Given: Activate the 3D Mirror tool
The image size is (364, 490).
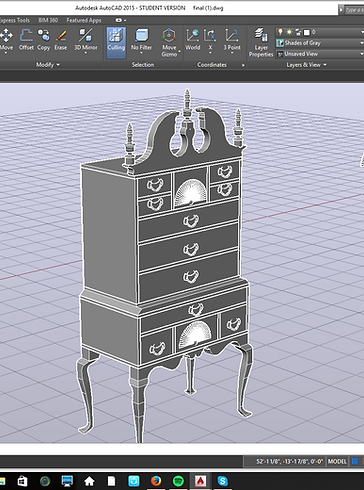Looking at the screenshot, I should 86,40.
